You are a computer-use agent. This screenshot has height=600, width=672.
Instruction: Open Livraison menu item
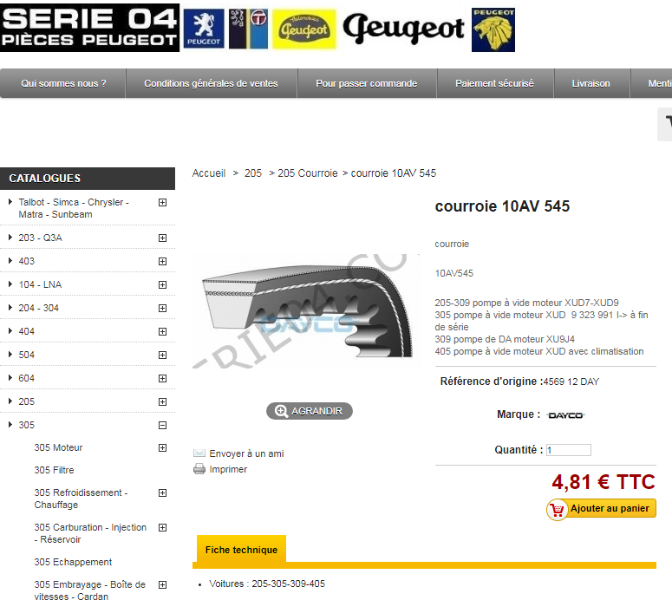pos(591,84)
